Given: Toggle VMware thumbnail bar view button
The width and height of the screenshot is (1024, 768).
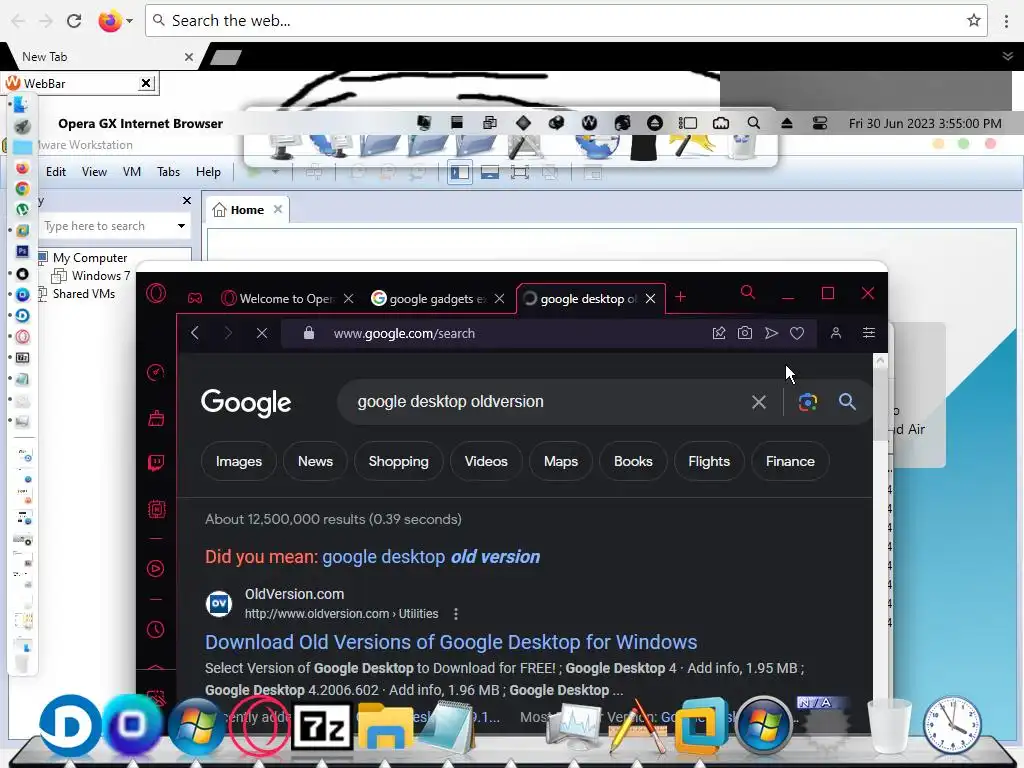Looking at the screenshot, I should click(490, 172).
